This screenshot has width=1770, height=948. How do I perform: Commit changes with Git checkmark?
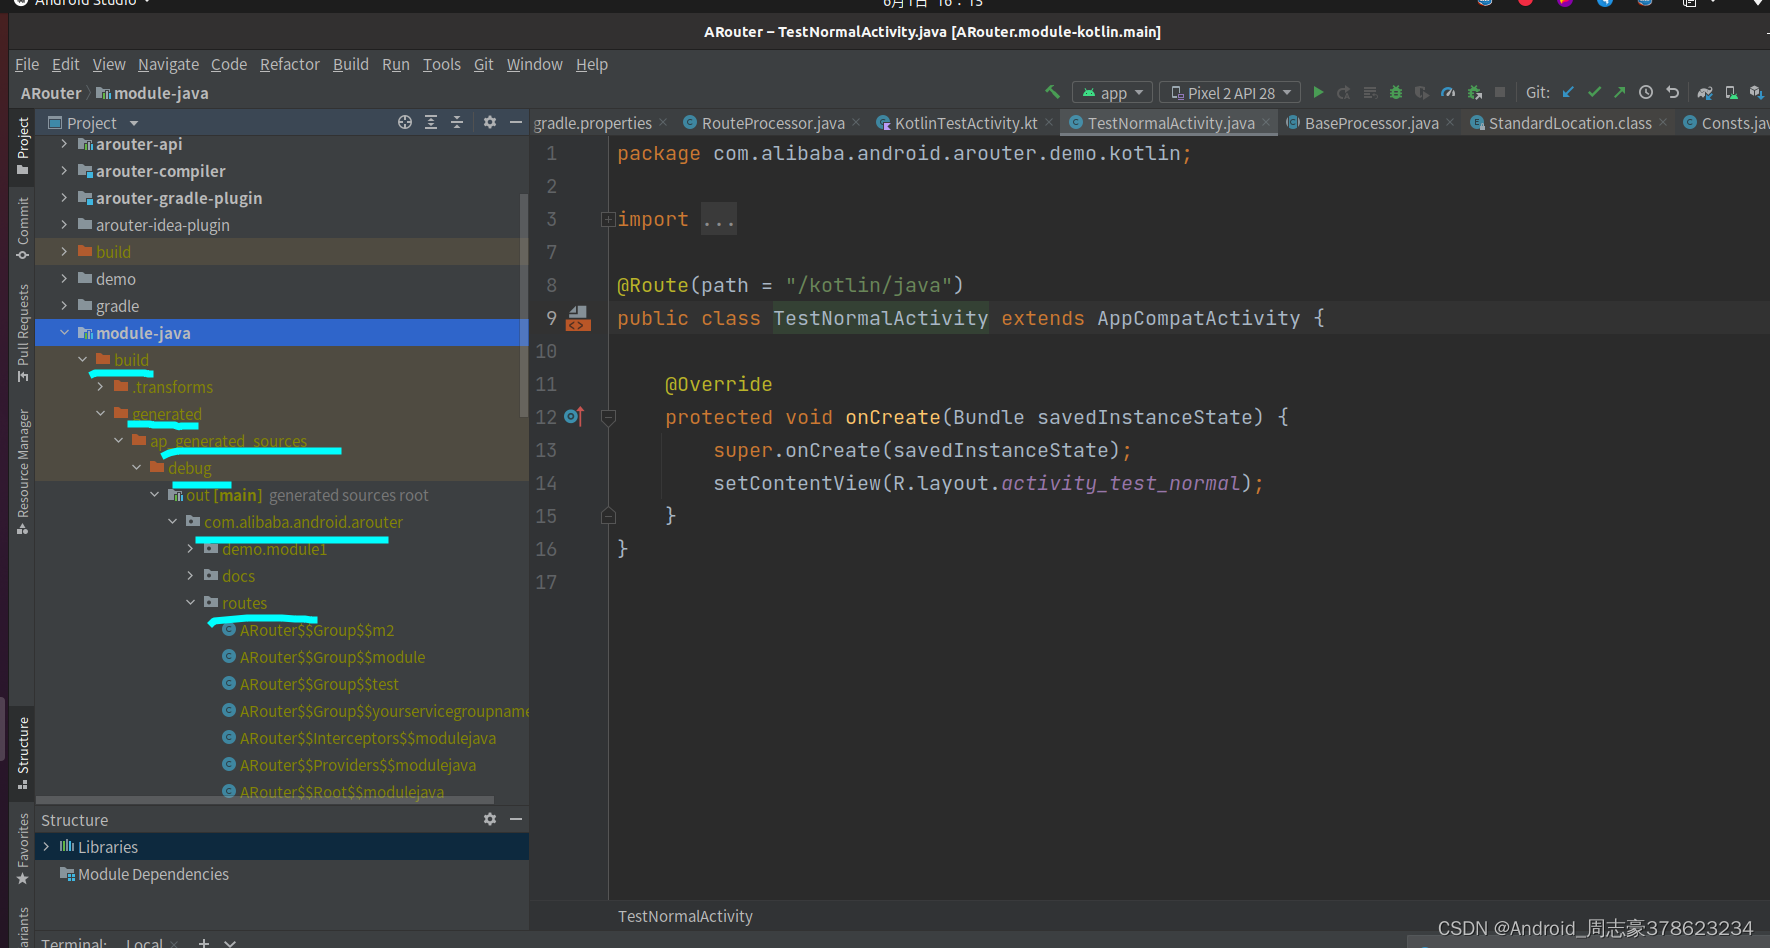coord(1594,92)
